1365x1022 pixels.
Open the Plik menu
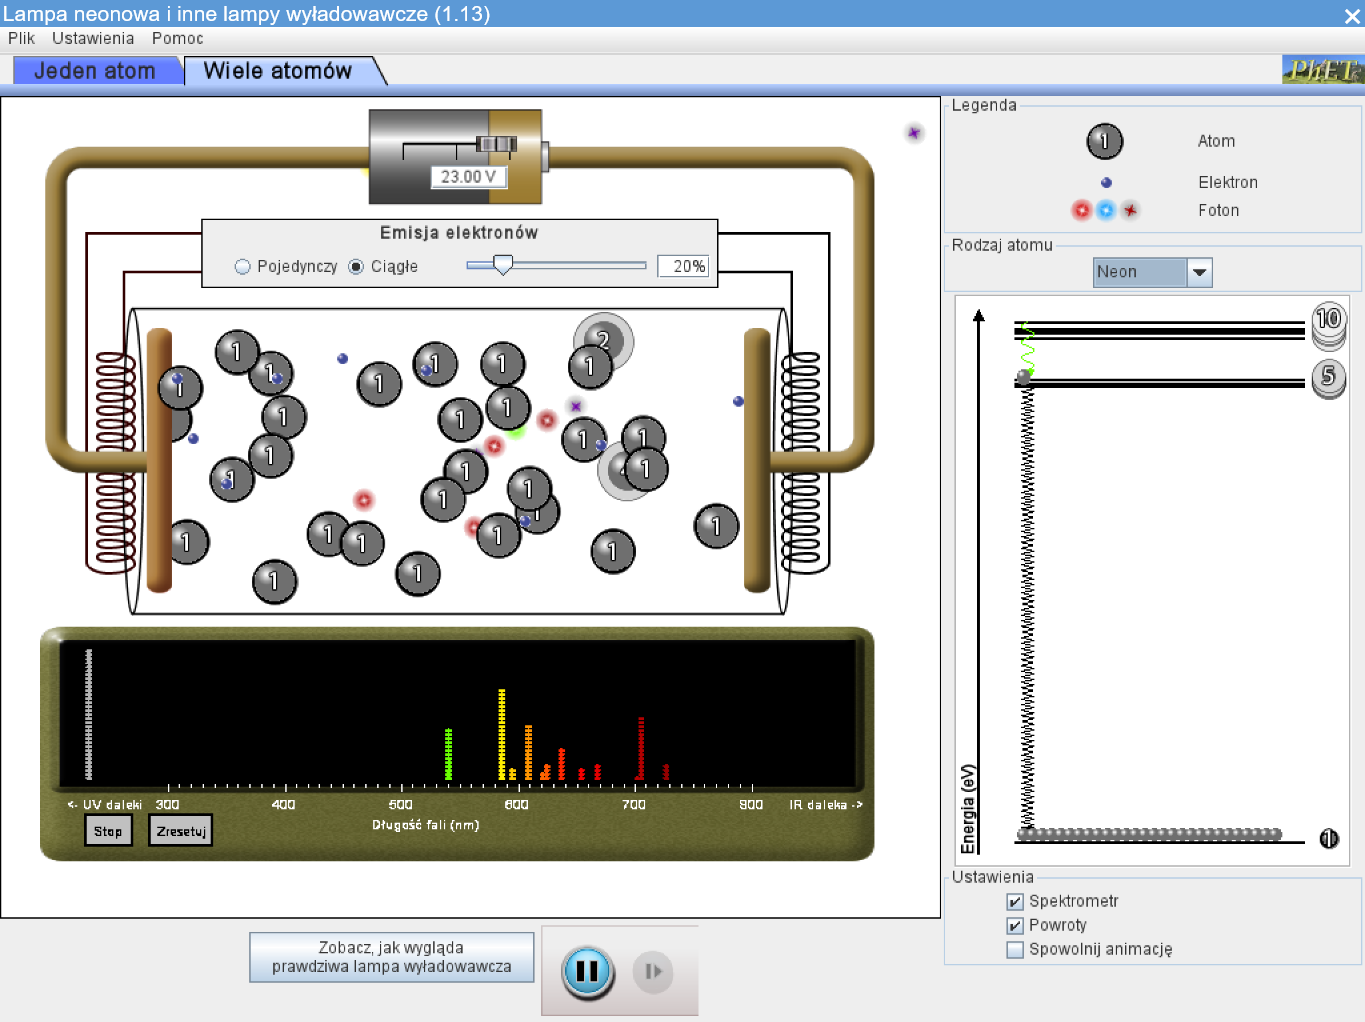pyautogui.click(x=21, y=38)
